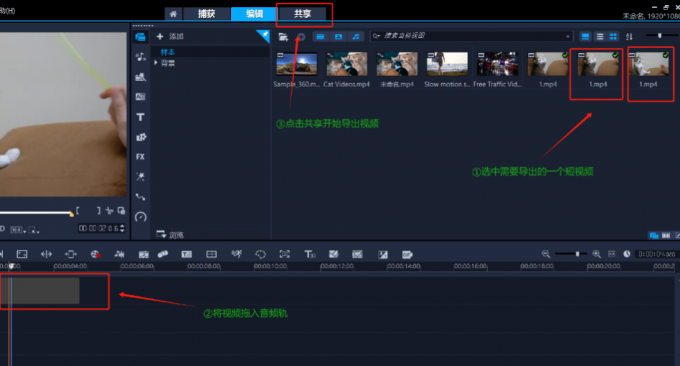Toggle show audio files filter in library

(356, 37)
